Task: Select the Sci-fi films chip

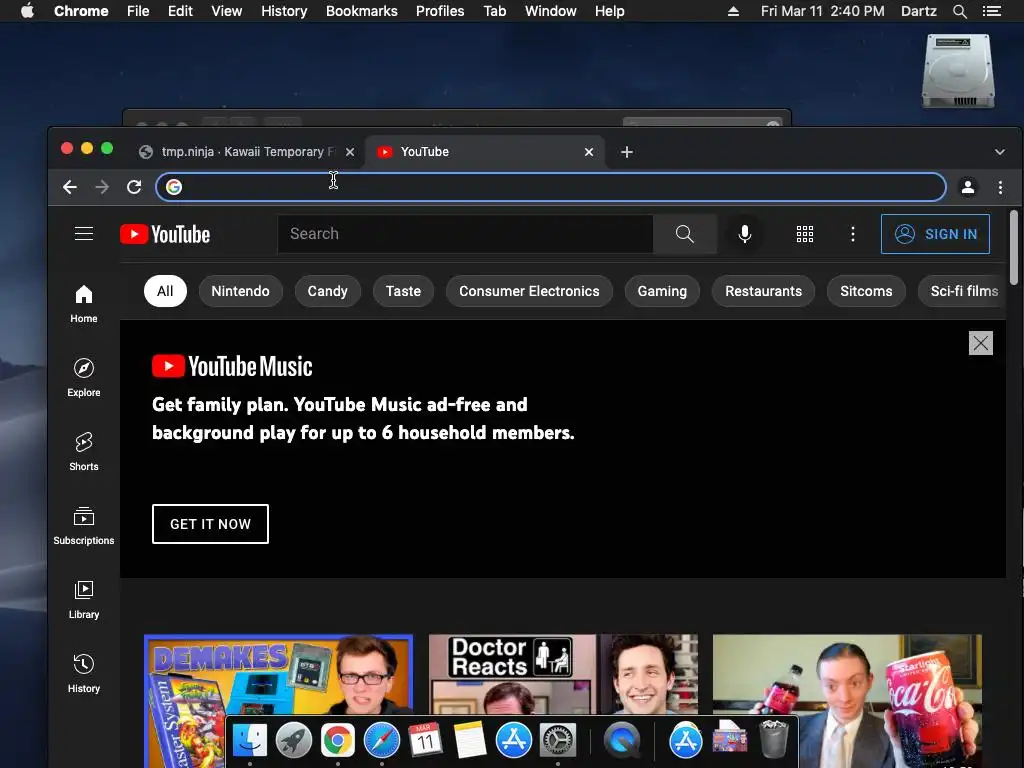Action: click(x=963, y=291)
